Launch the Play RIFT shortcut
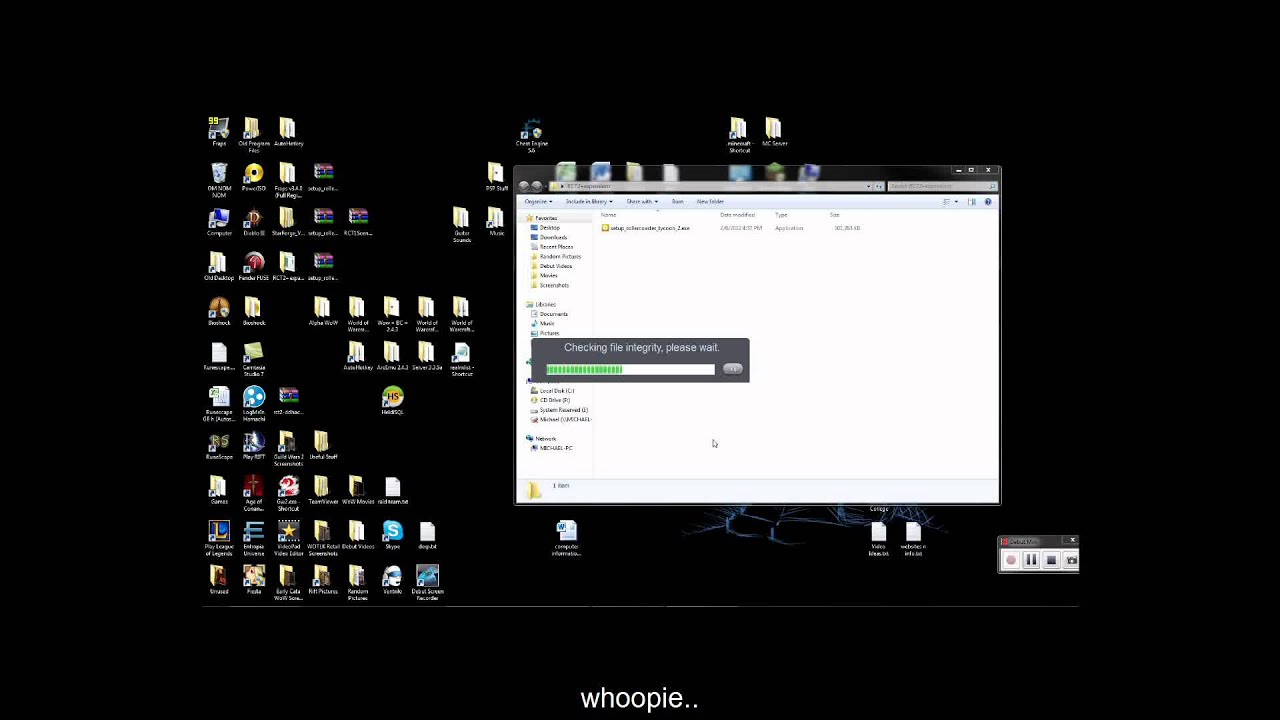This screenshot has width=1280, height=720. 254,445
